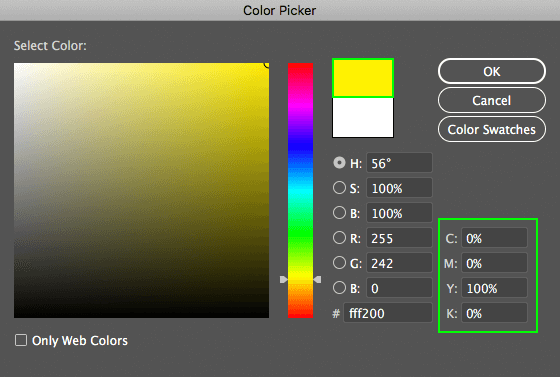Click the hue field showing 56°
The height and width of the screenshot is (377, 560).
pos(399,163)
